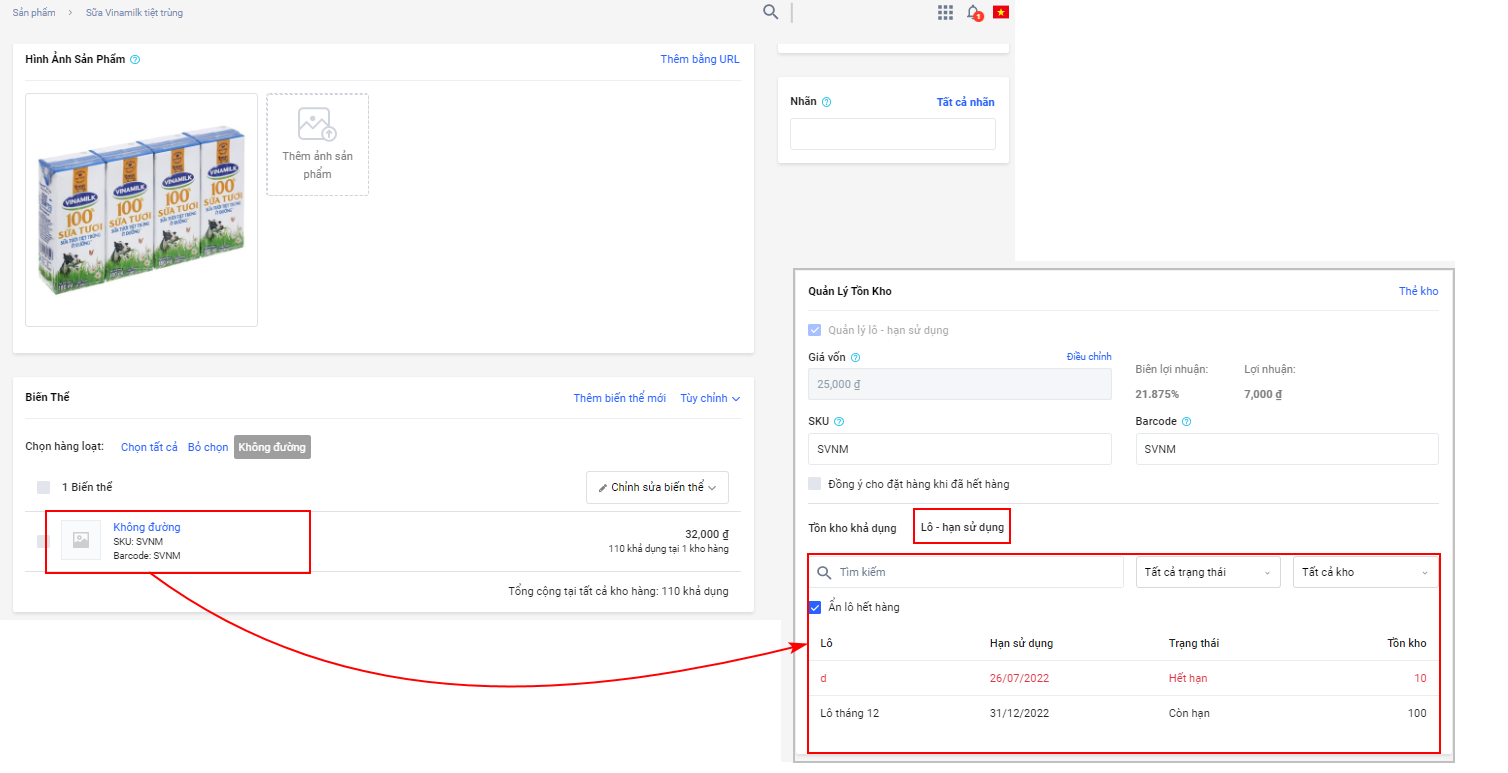Screen dimensions: 1508x773
Task: Switch to Tồn kho khả dụng tab
Action: [852, 527]
